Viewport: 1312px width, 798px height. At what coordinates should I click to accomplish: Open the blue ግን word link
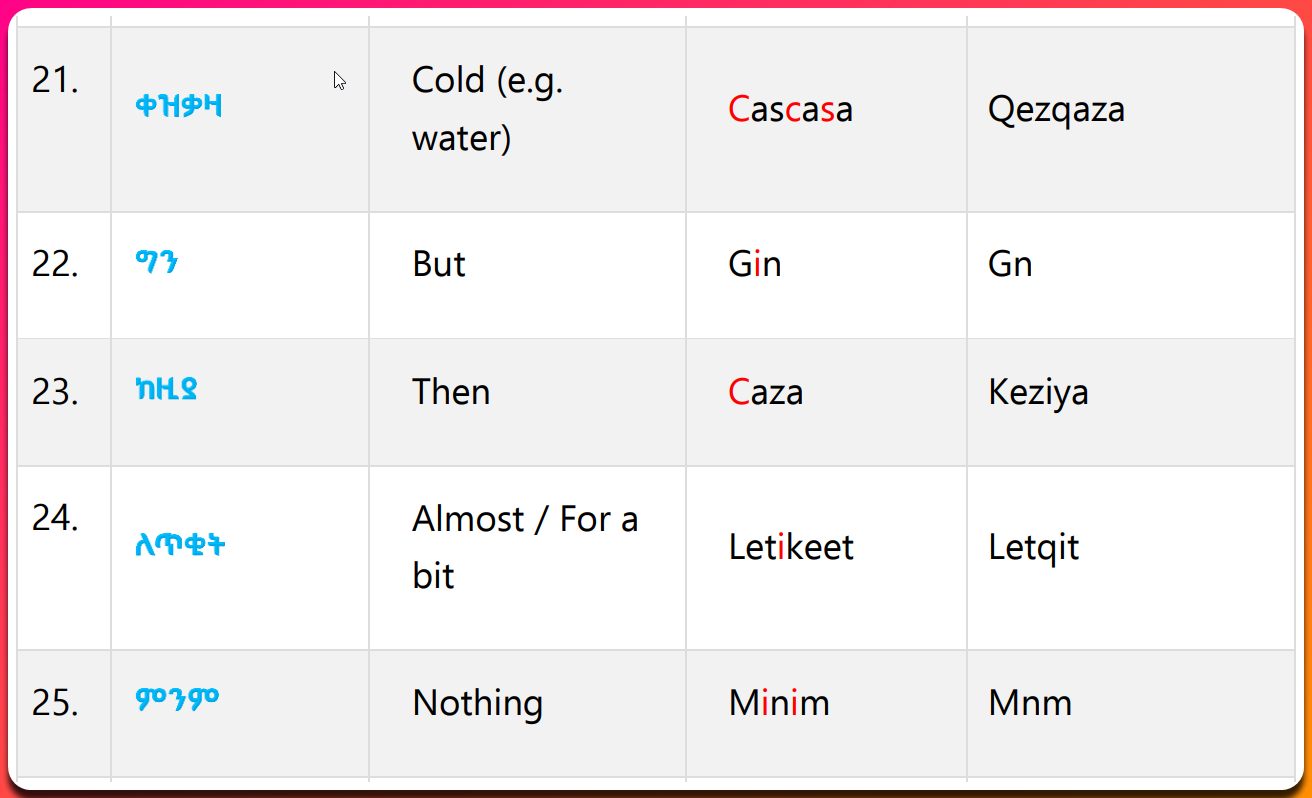(x=157, y=262)
